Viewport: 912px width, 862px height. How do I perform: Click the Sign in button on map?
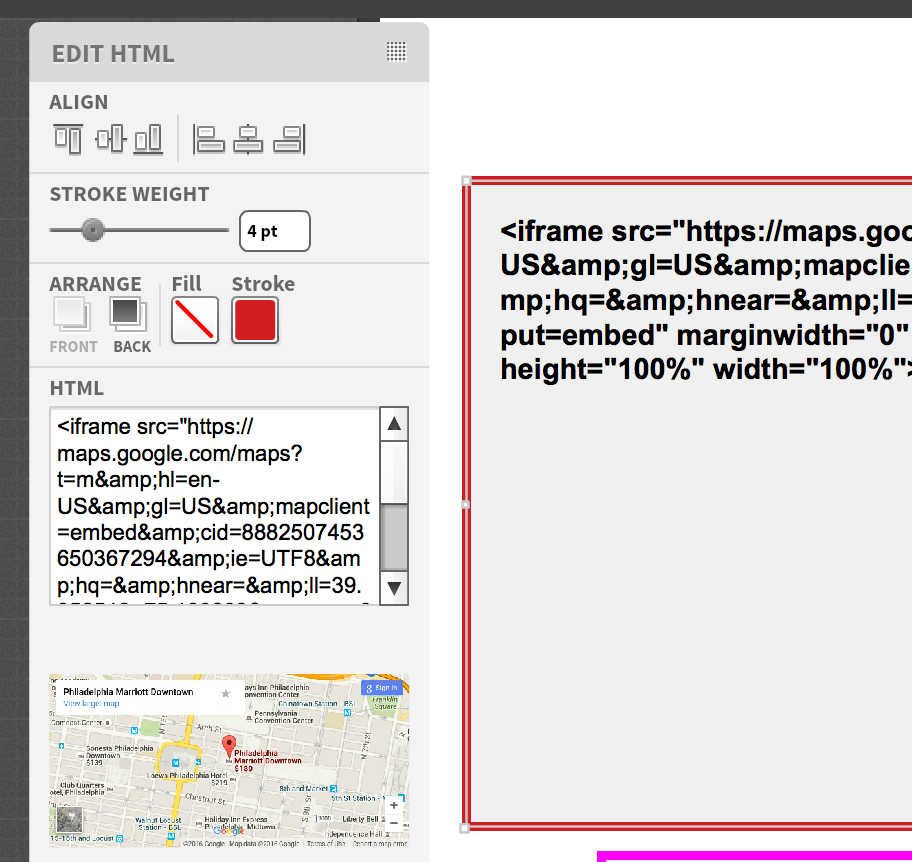click(382, 688)
